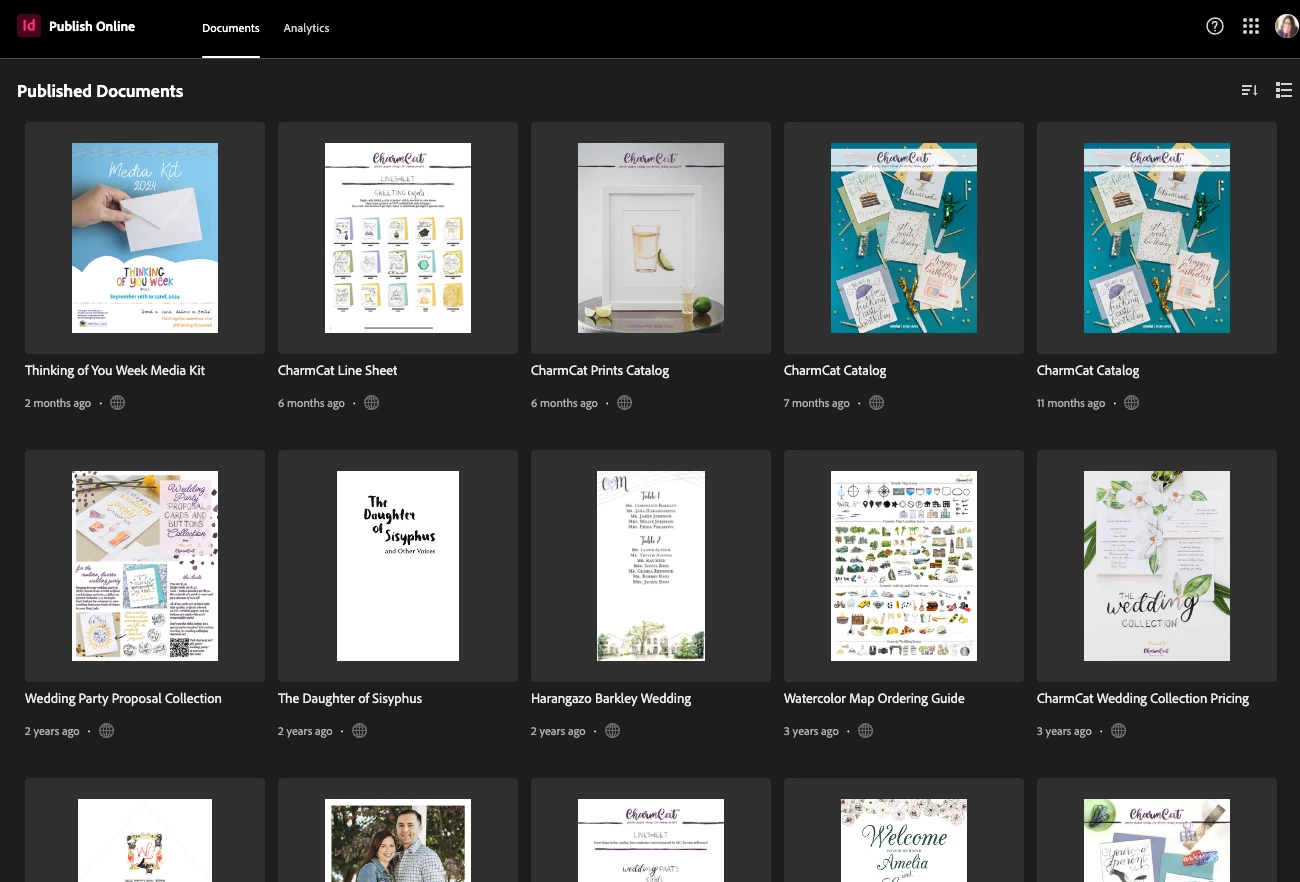
Task: Open Thinking of You Week Media Kit title
Action: 115,370
